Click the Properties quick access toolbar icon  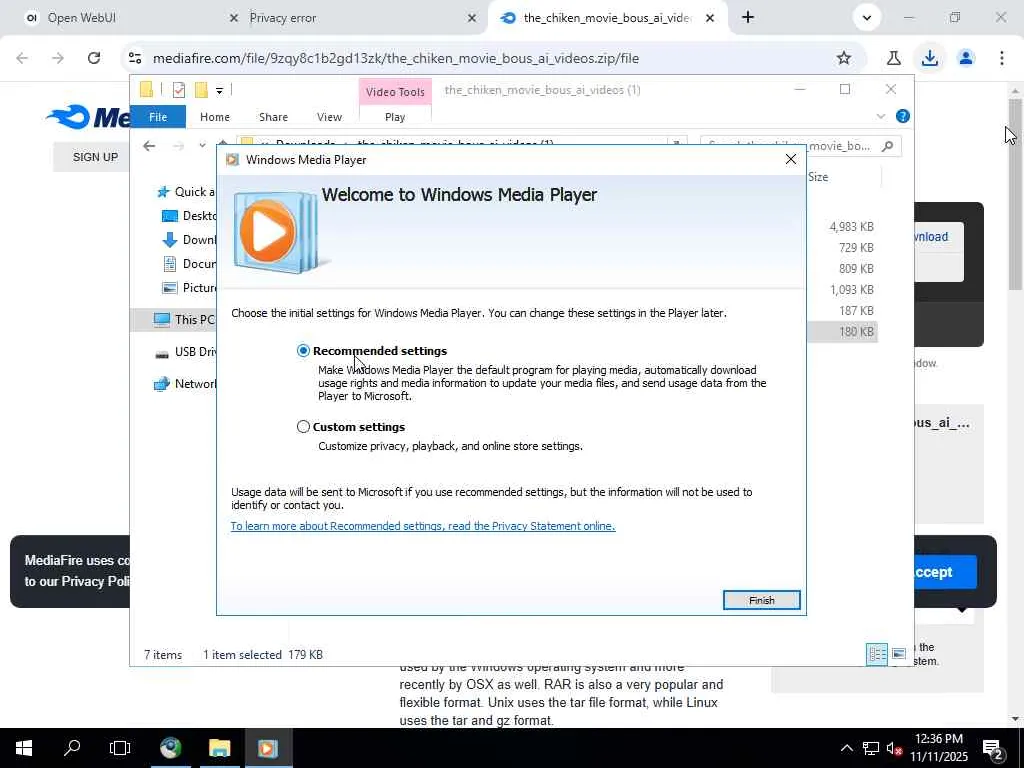tap(179, 90)
